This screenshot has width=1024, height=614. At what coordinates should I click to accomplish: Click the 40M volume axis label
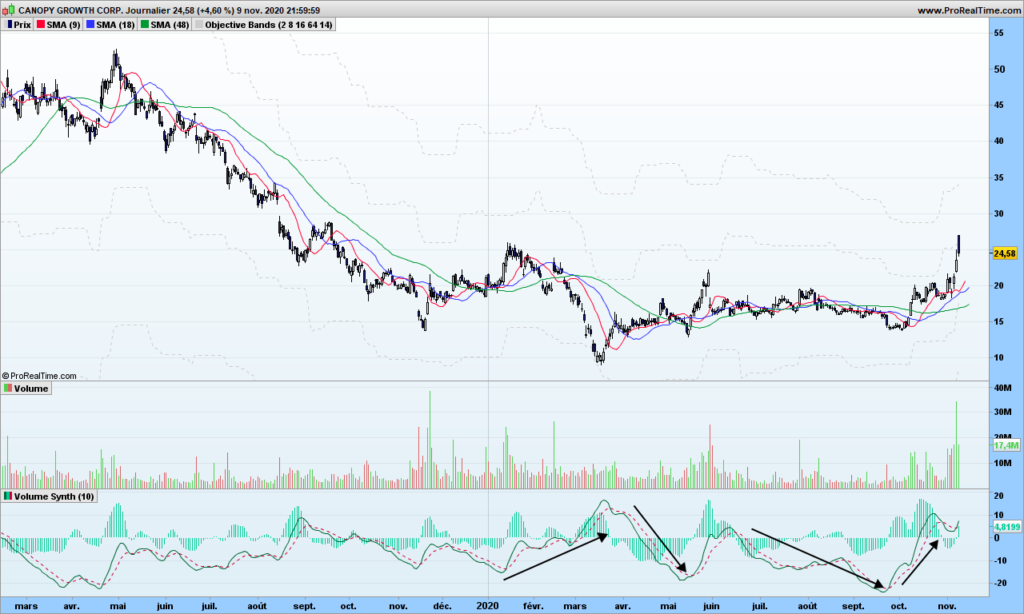(x=1002, y=387)
